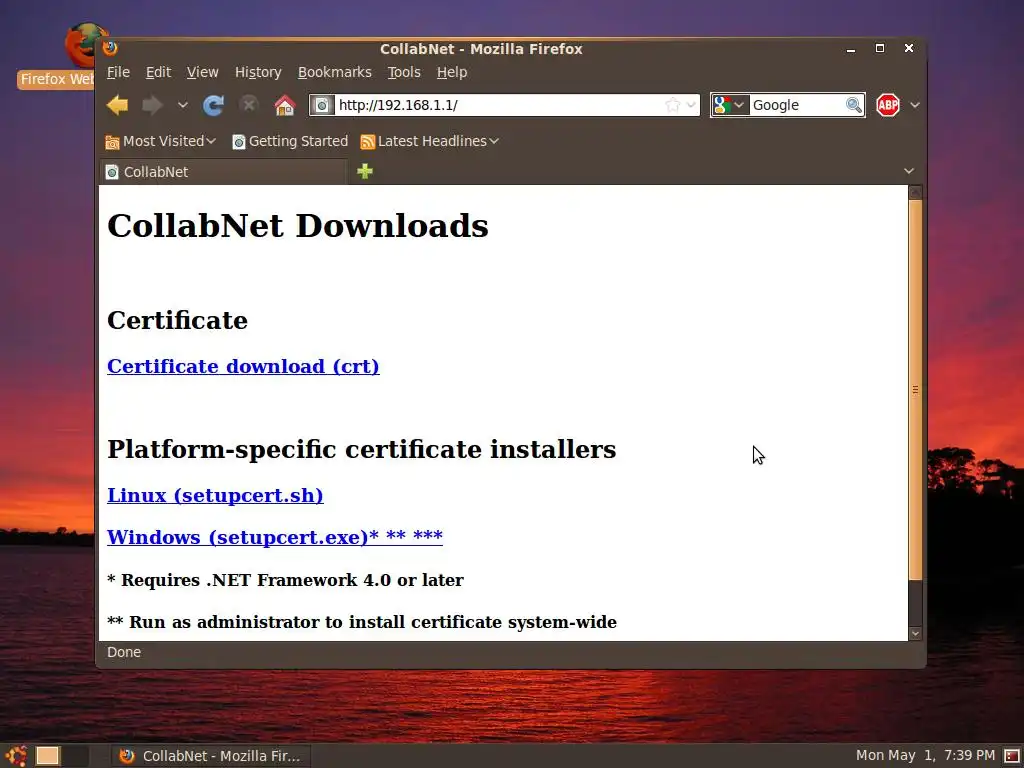Go to the Home page icon
This screenshot has width=1024, height=768.
(285, 105)
